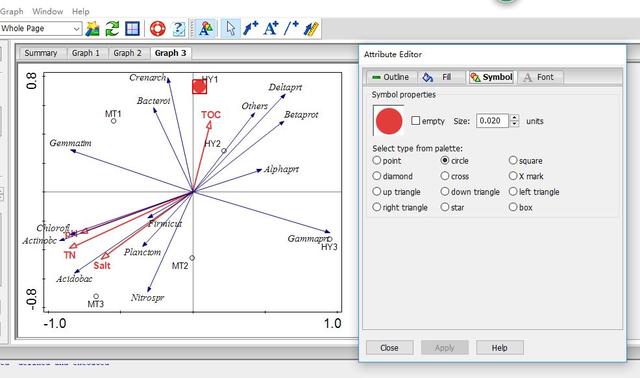This screenshot has width=640, height=378.
Task: Click the TN variable label
Action: (70, 255)
